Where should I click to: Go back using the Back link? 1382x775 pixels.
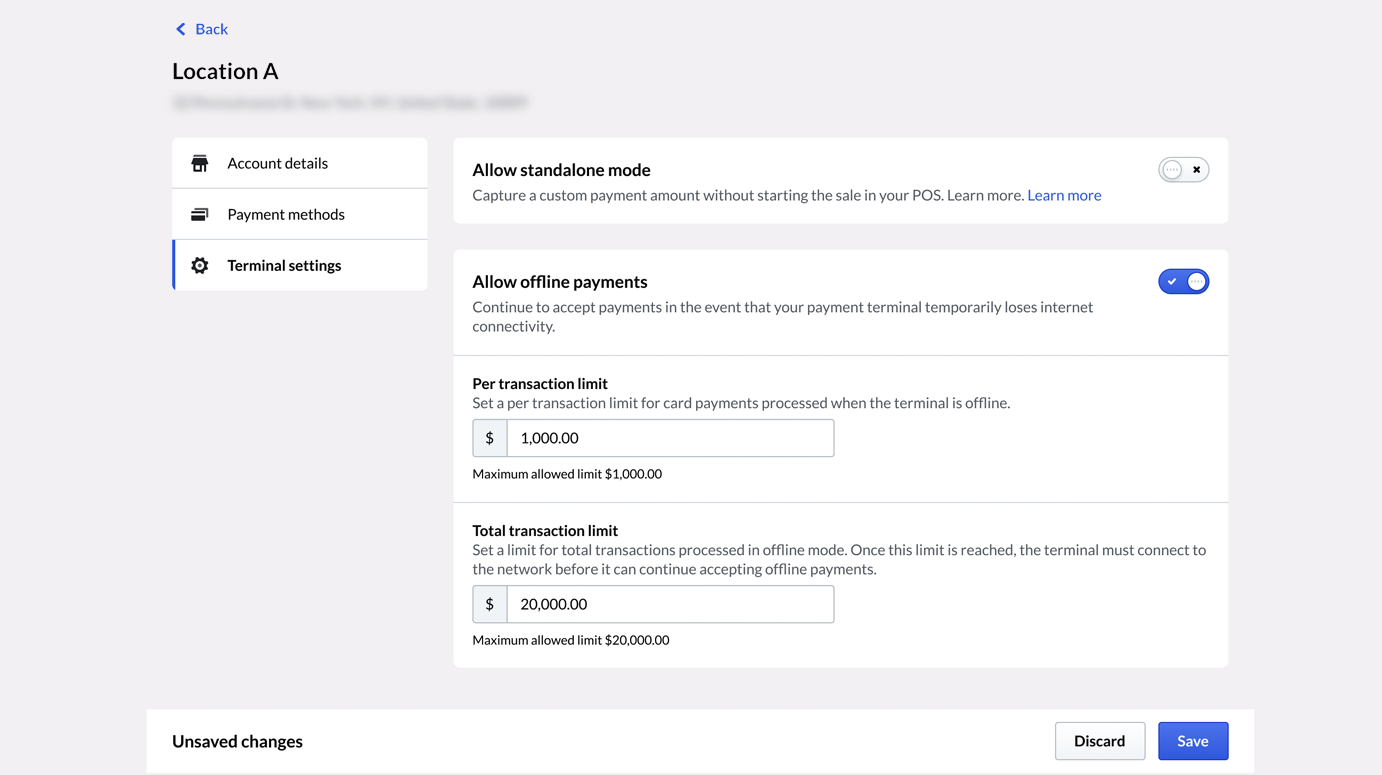(x=211, y=29)
